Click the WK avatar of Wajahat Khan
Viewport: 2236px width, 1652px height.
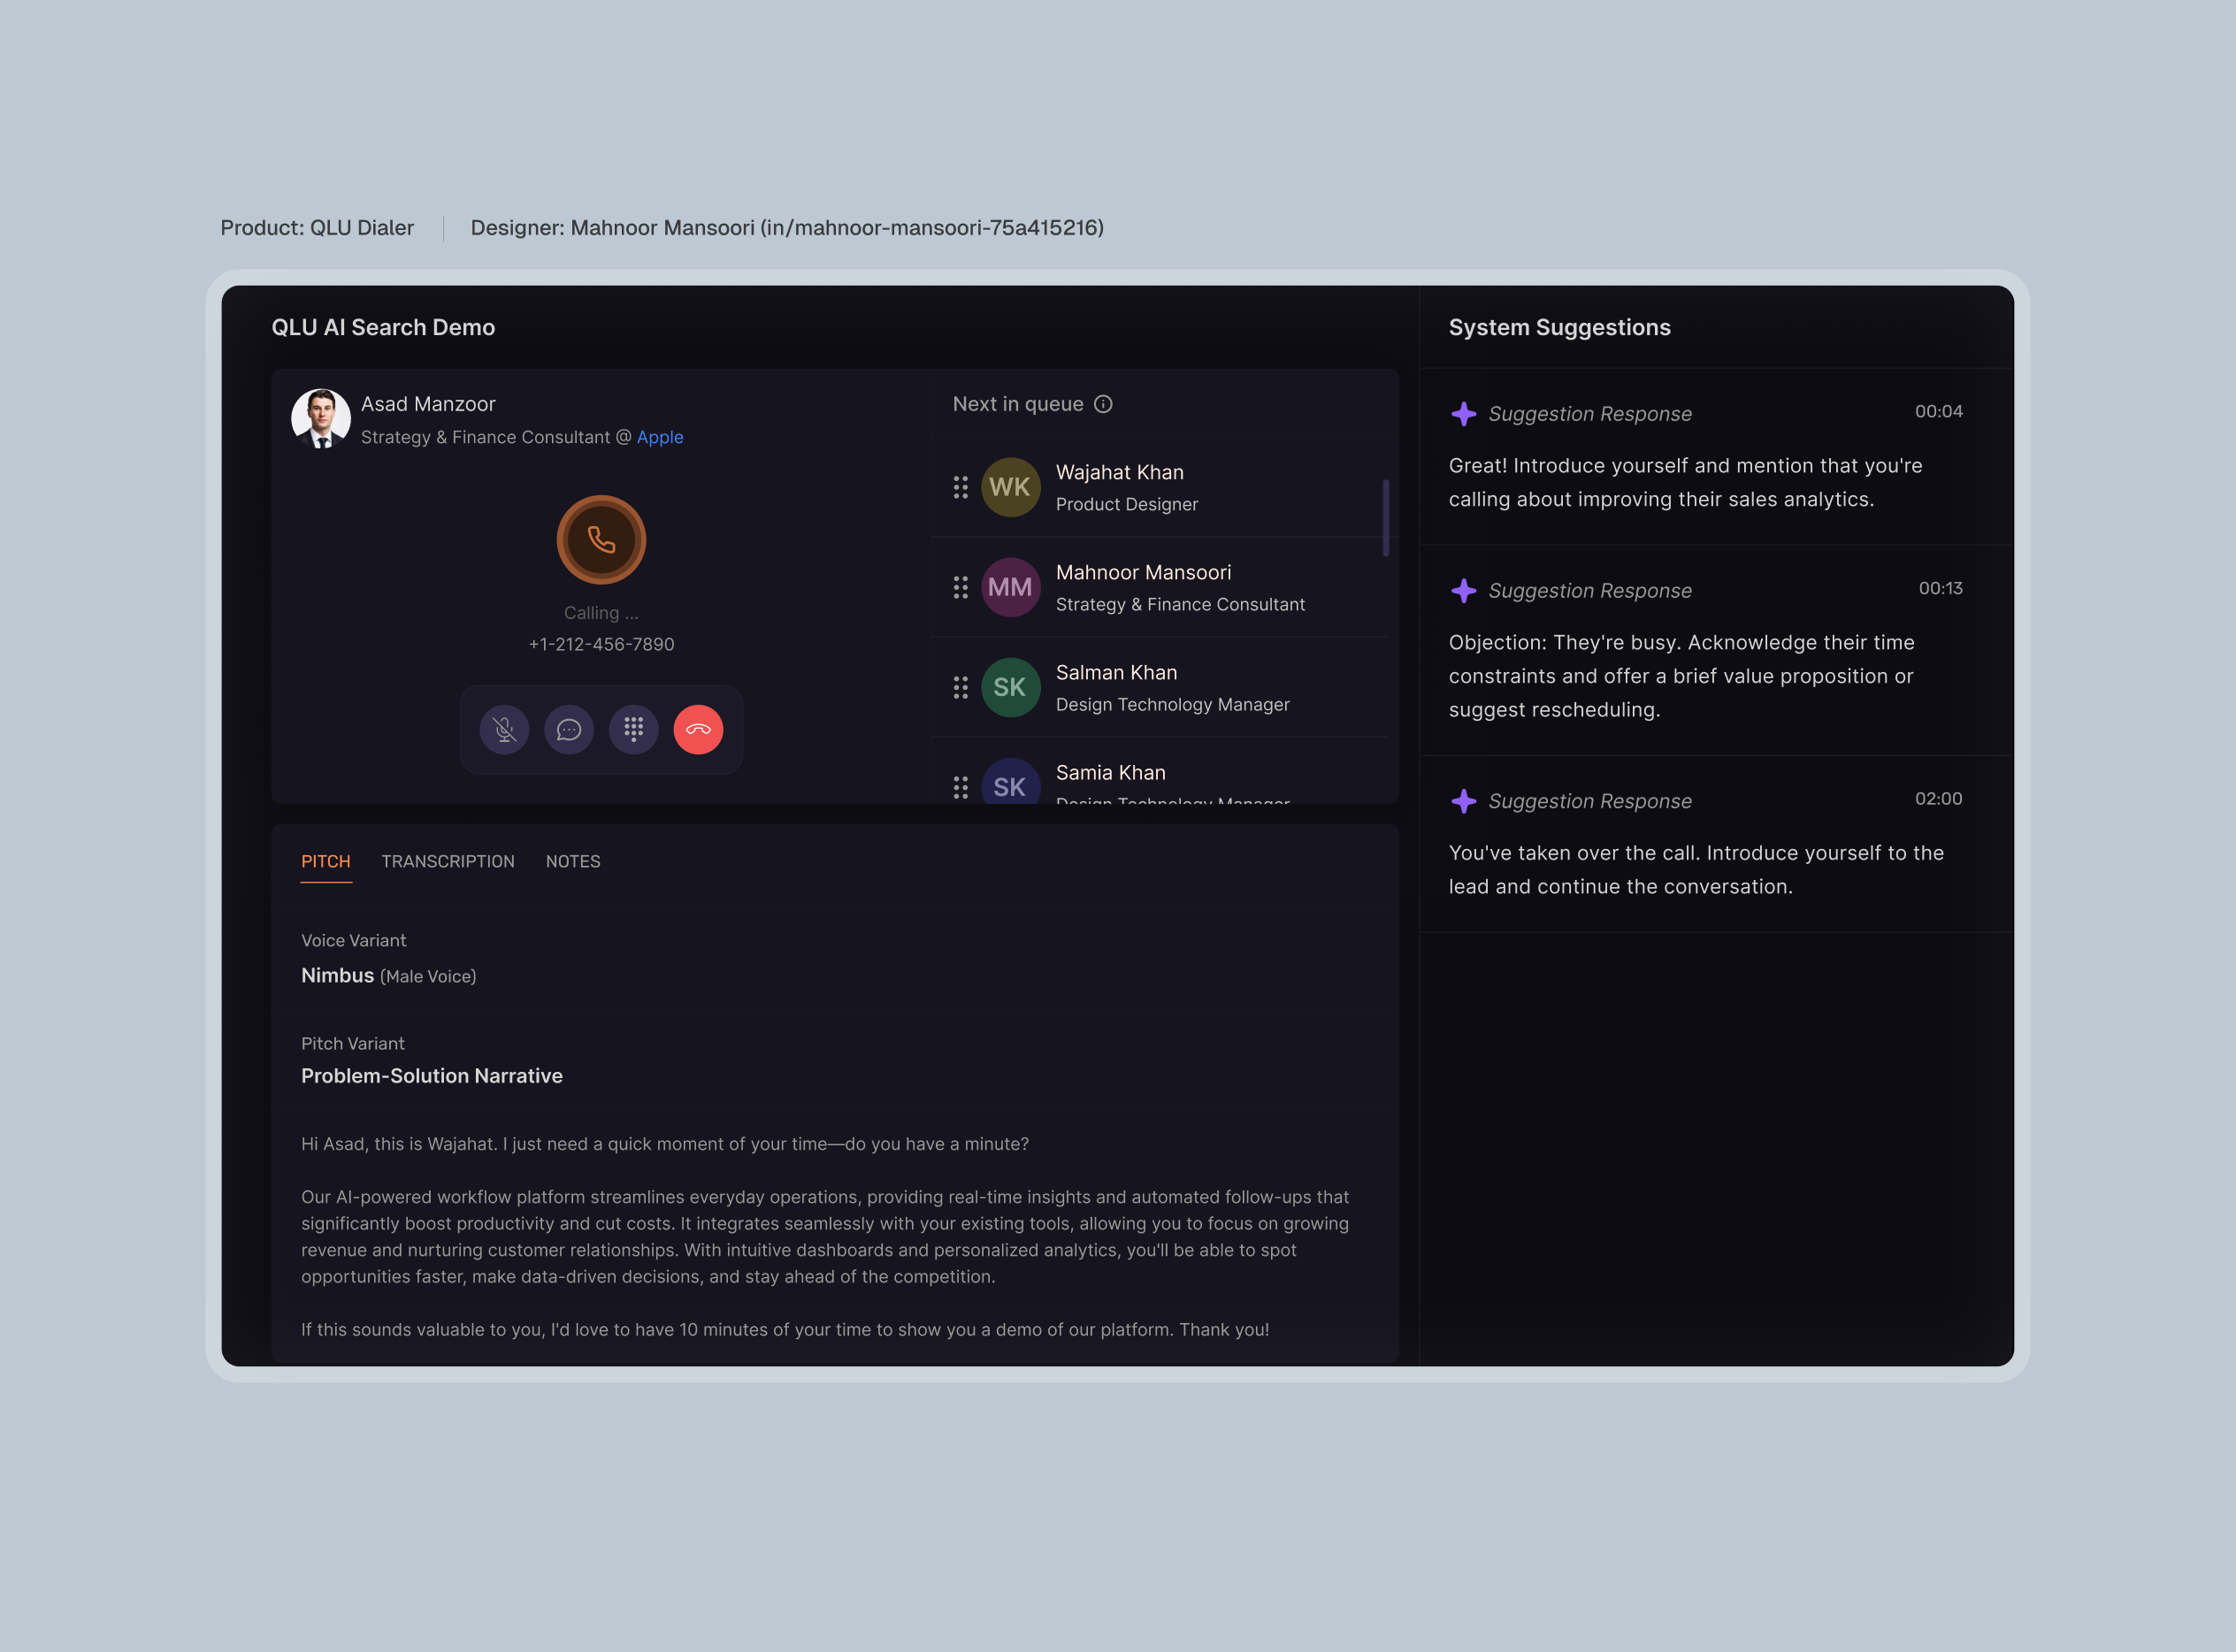click(1010, 487)
